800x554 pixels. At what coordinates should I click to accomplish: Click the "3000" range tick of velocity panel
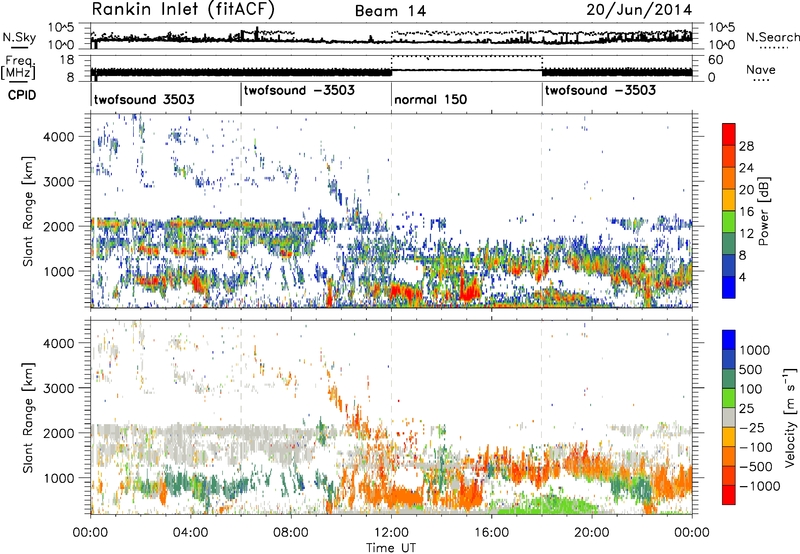click(x=58, y=388)
